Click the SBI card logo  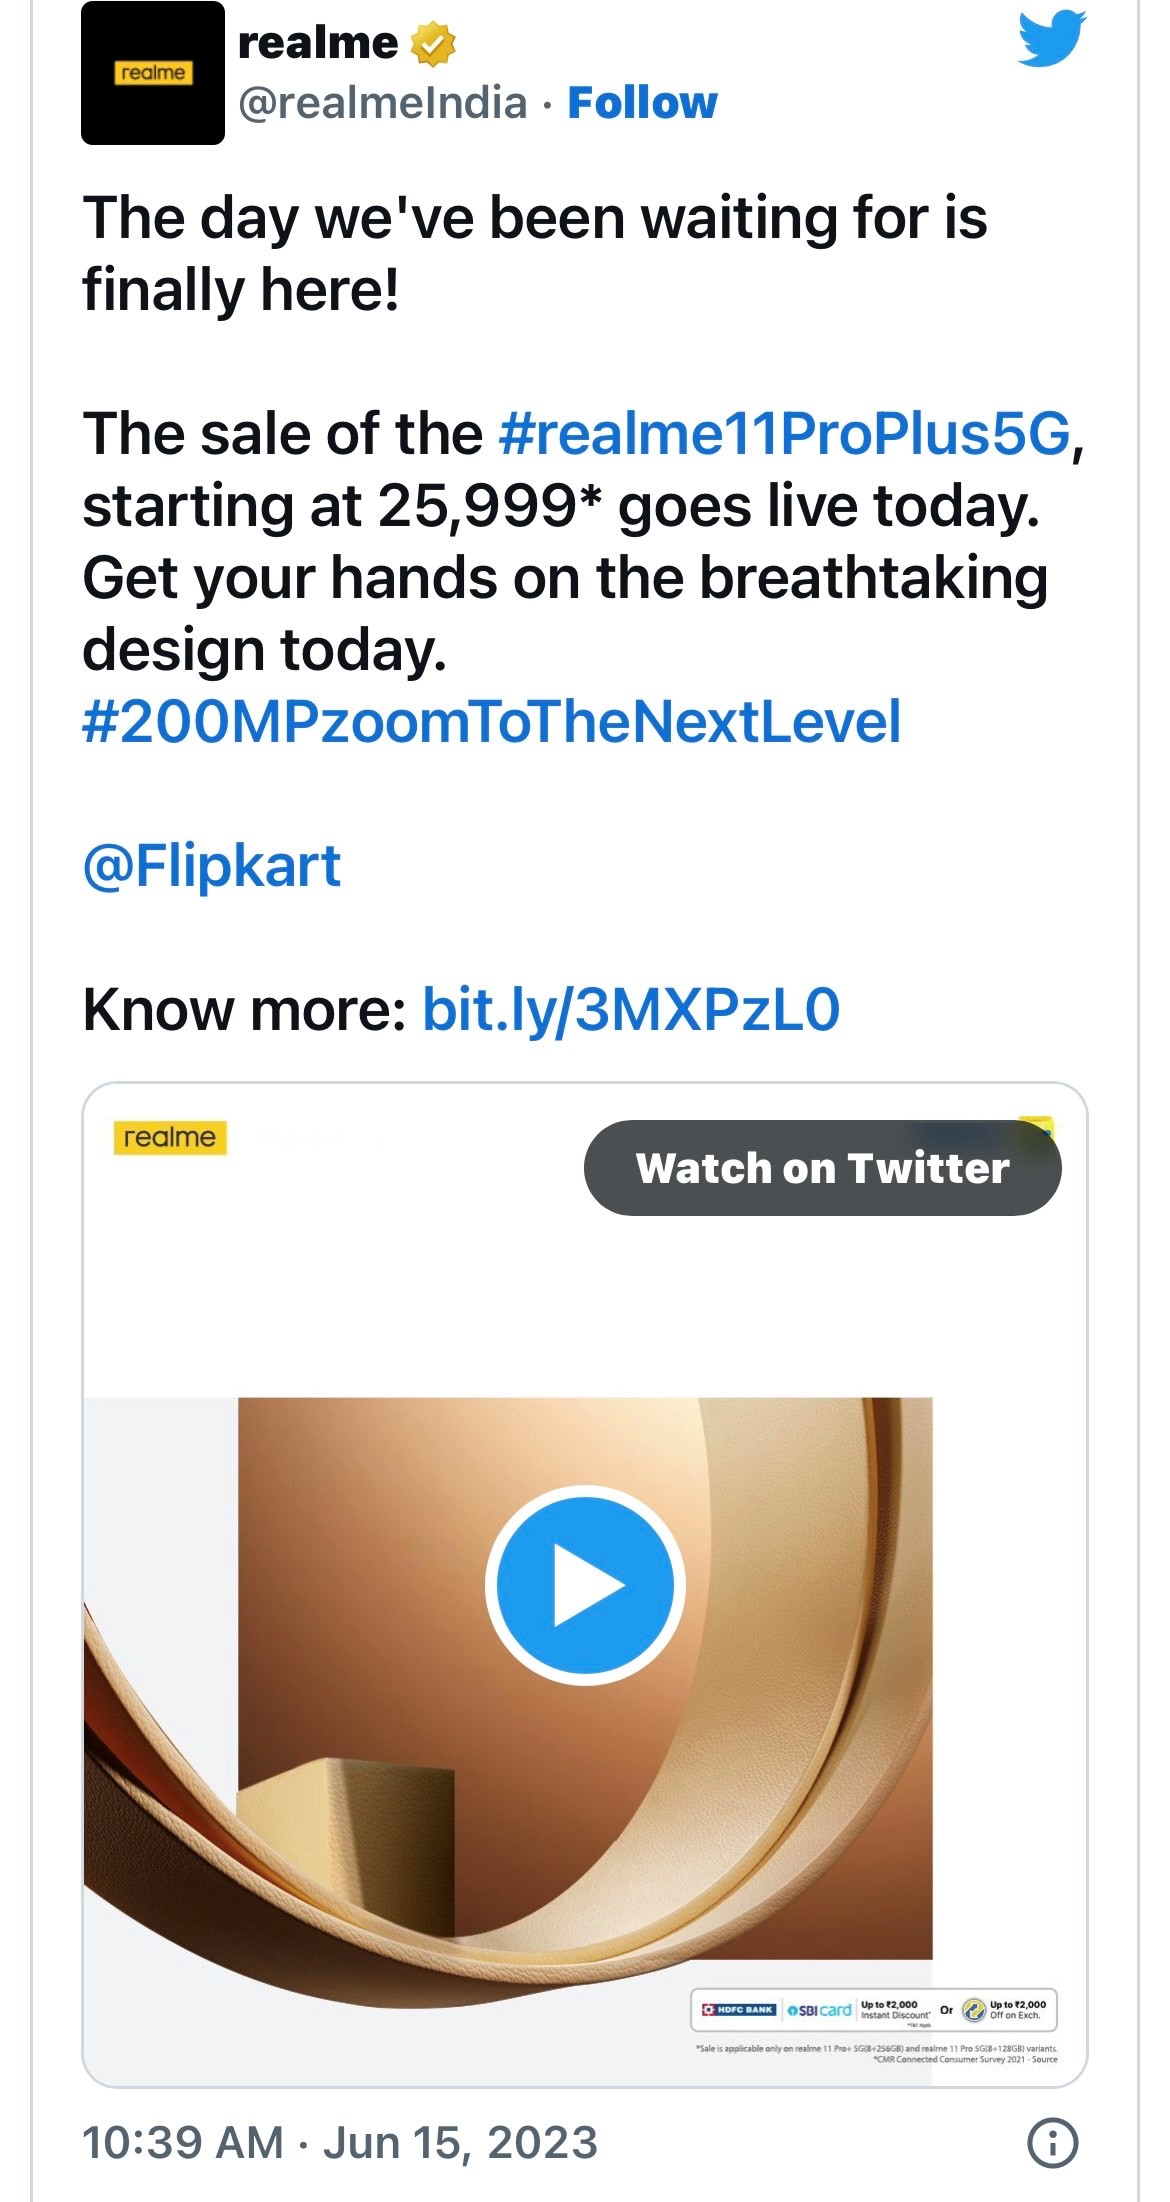pos(819,2009)
